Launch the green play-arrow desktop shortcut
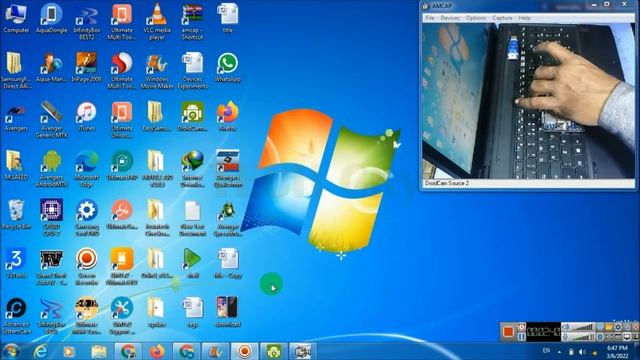The image size is (640, 360). (192, 263)
